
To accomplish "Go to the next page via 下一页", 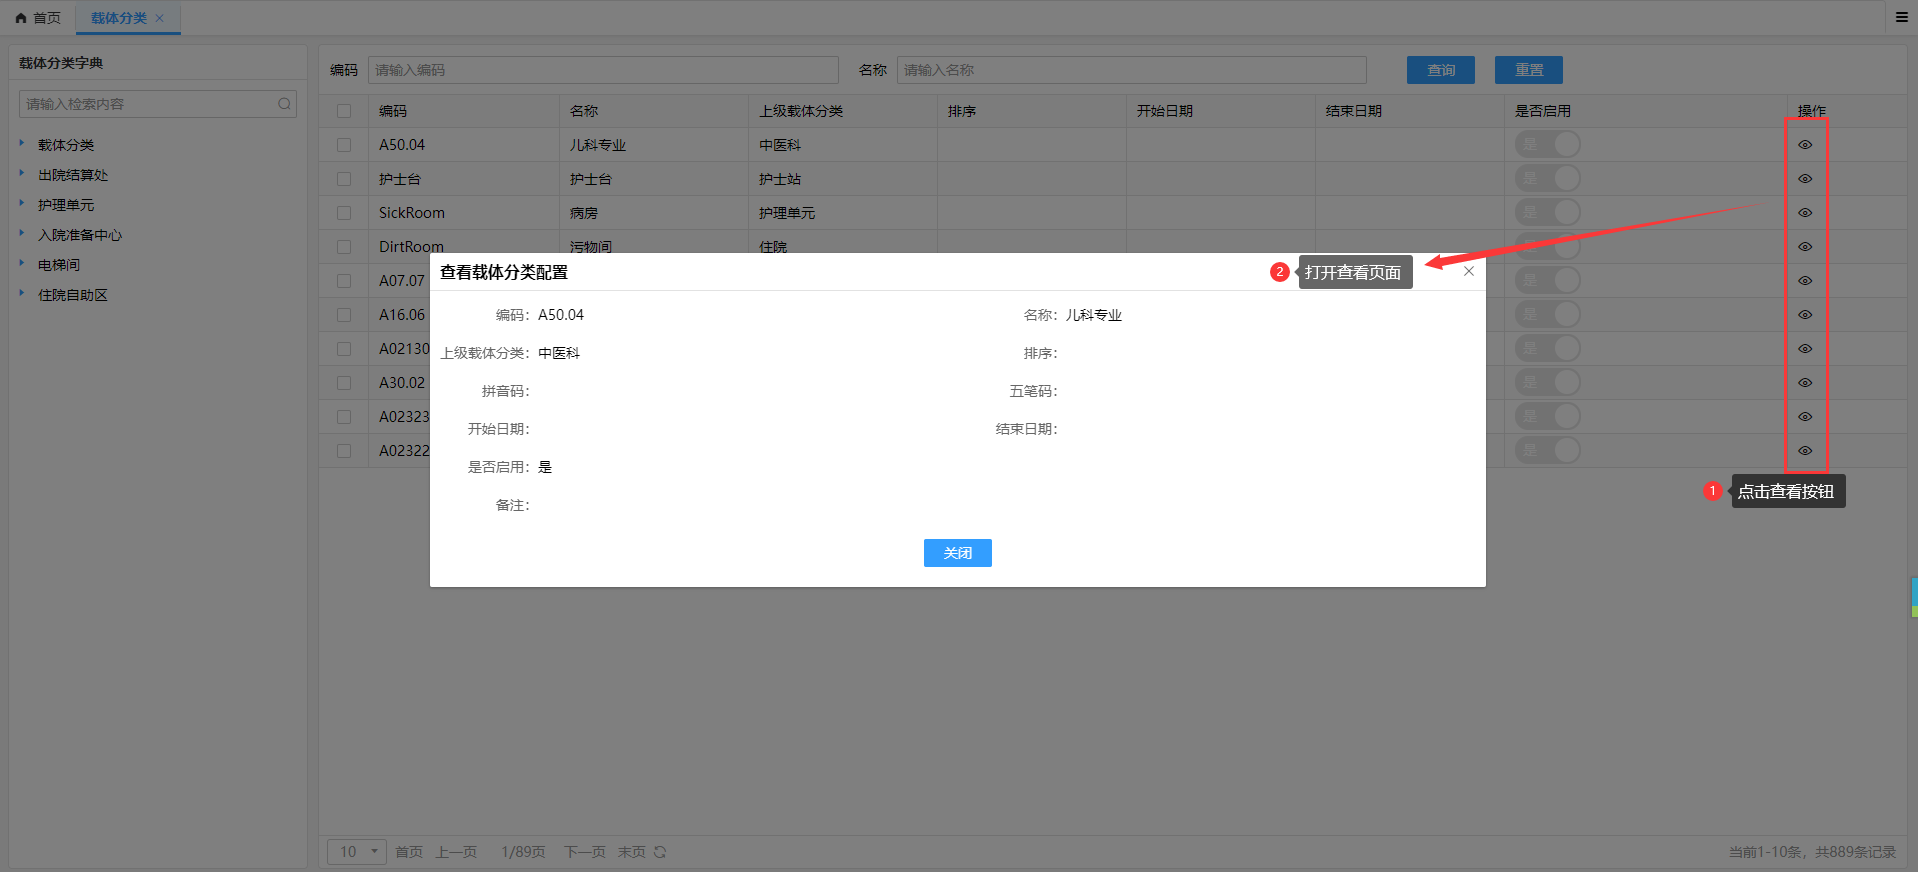I will click(x=584, y=852).
